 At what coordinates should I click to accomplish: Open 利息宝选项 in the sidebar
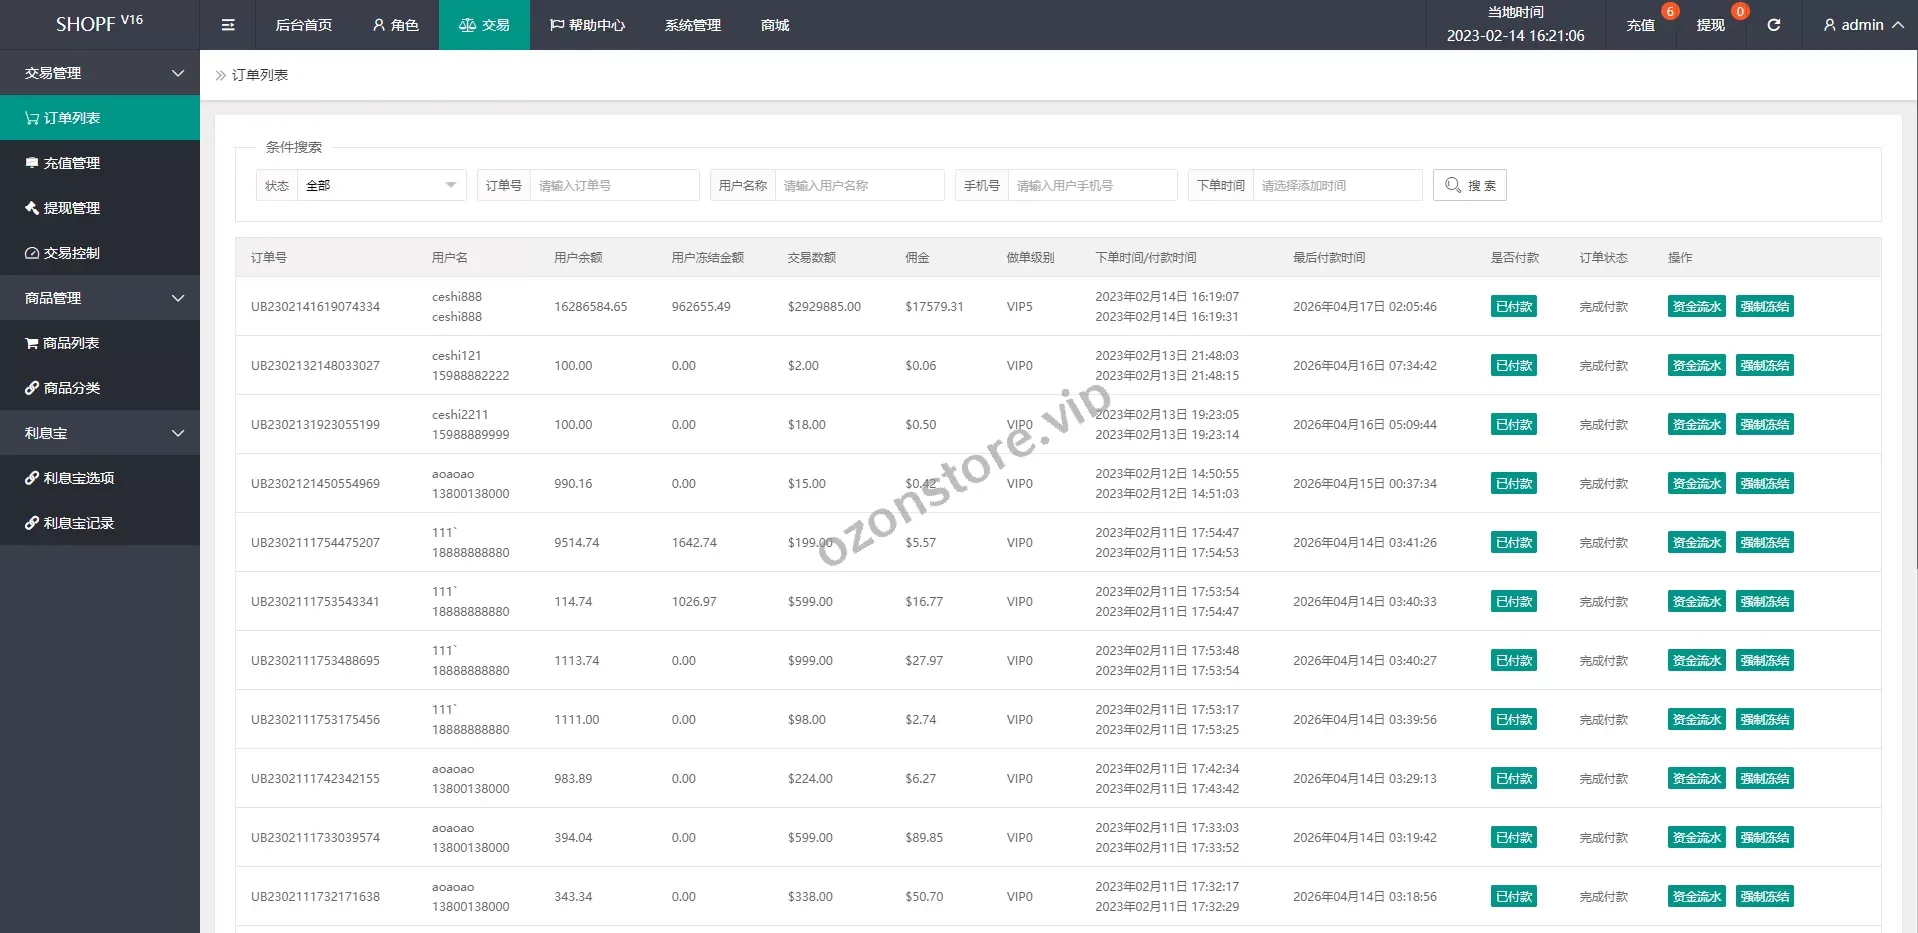click(78, 478)
